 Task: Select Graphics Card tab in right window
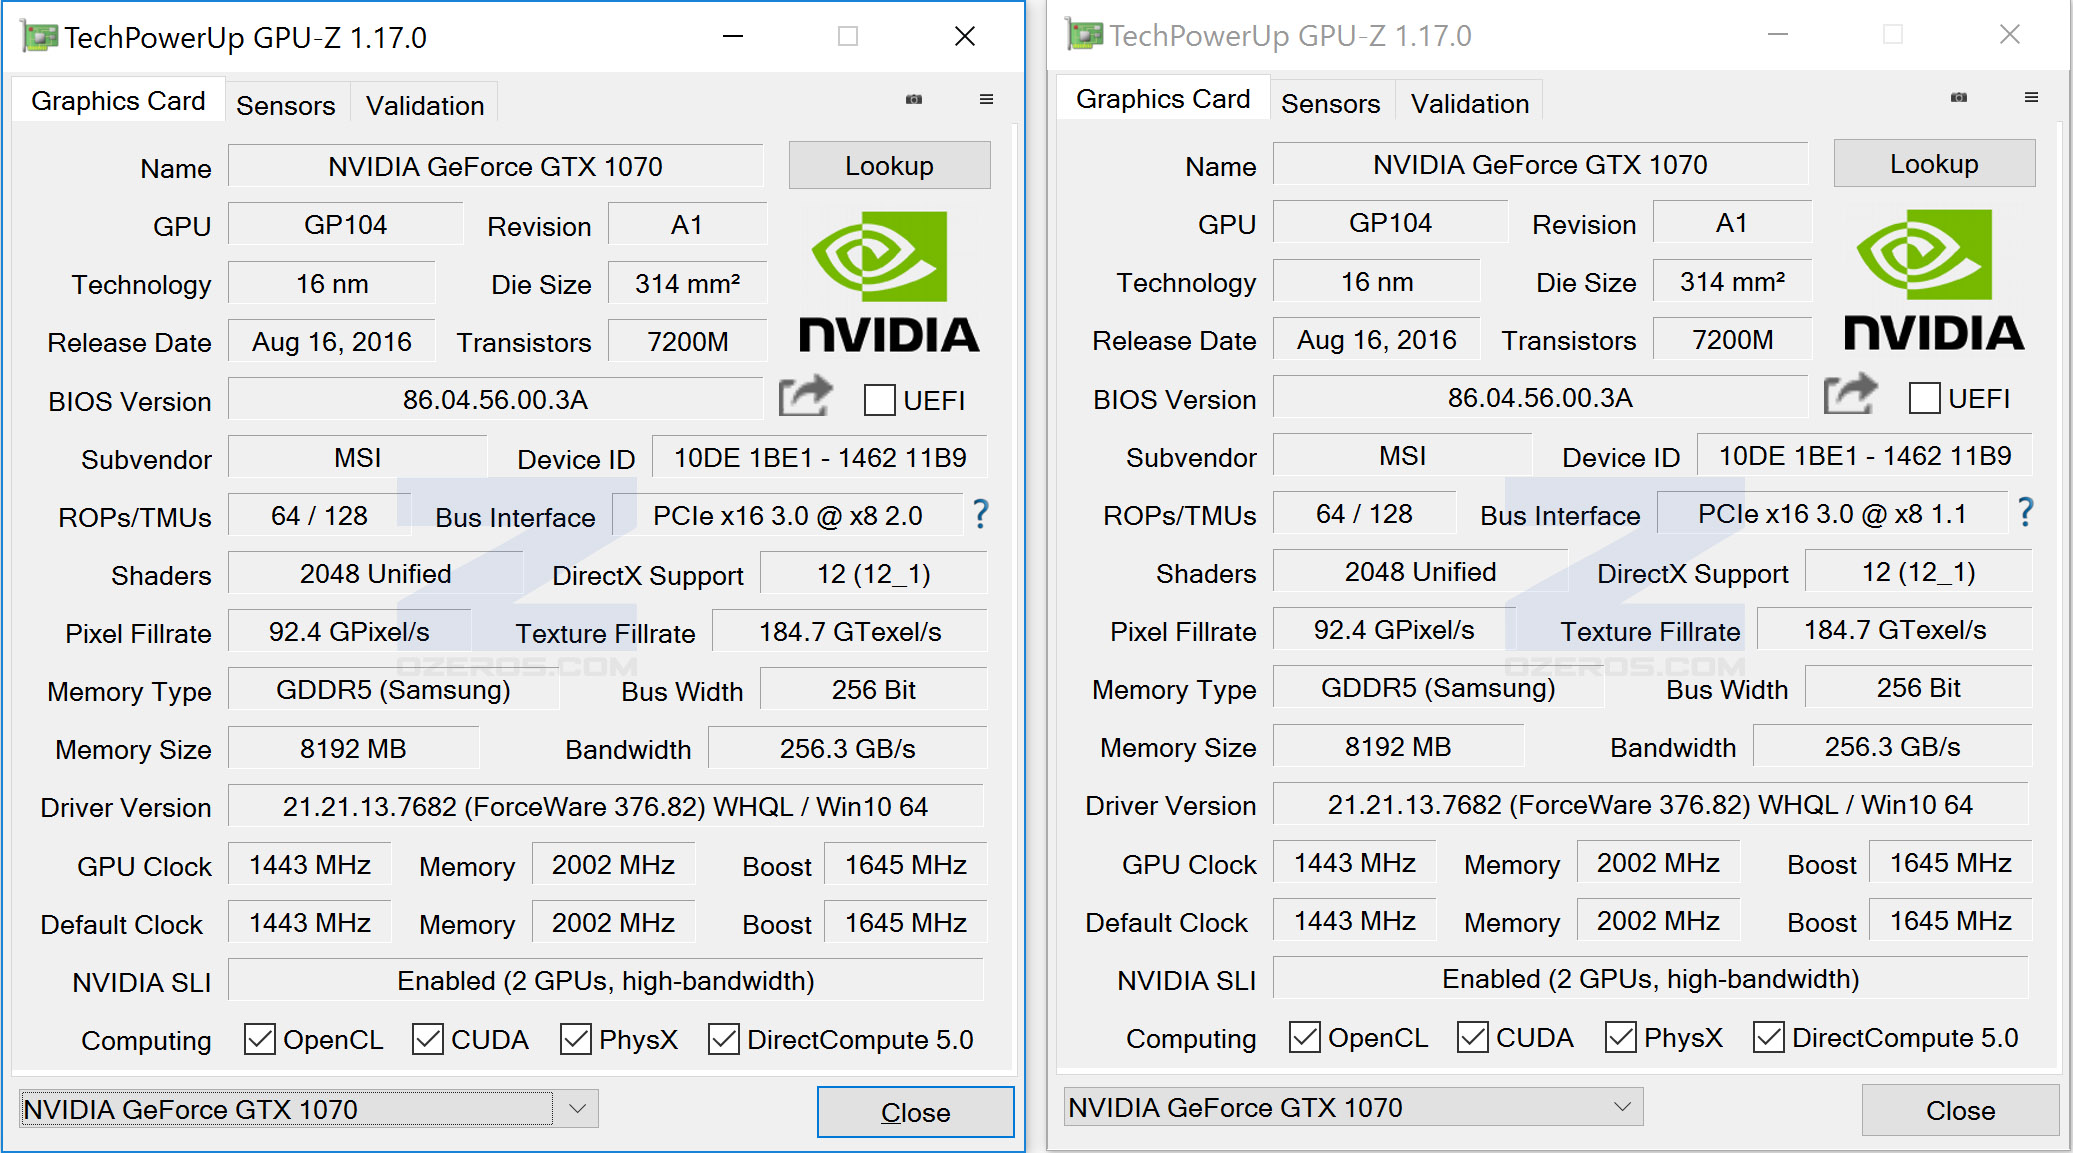point(1163,99)
